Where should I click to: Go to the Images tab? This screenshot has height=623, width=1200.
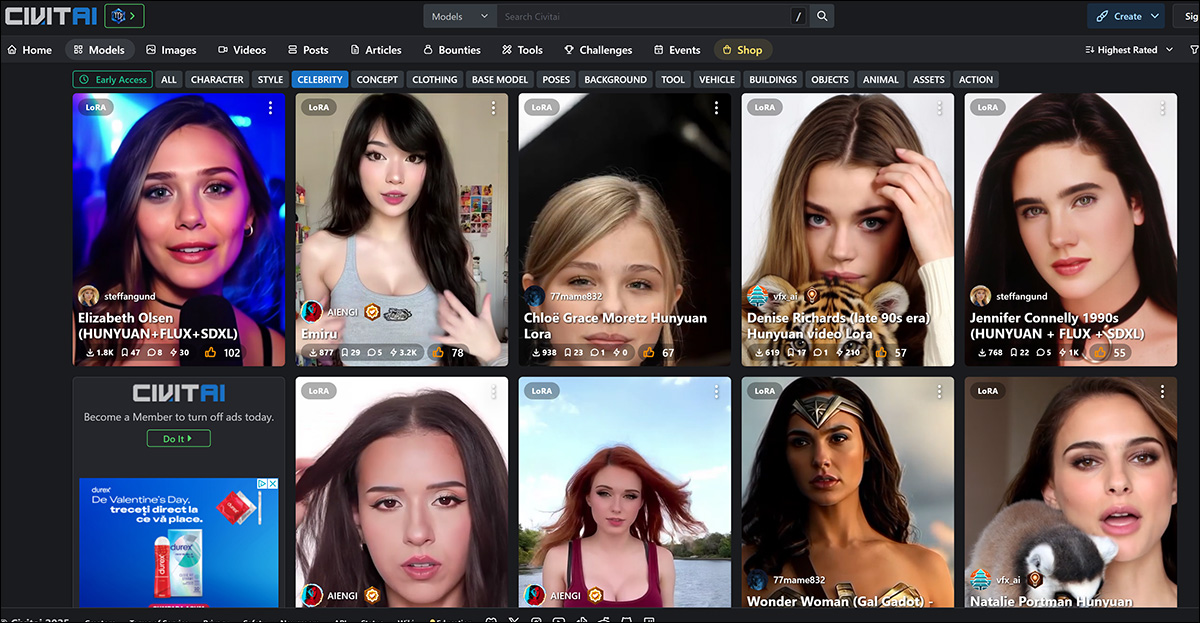[x=171, y=50]
